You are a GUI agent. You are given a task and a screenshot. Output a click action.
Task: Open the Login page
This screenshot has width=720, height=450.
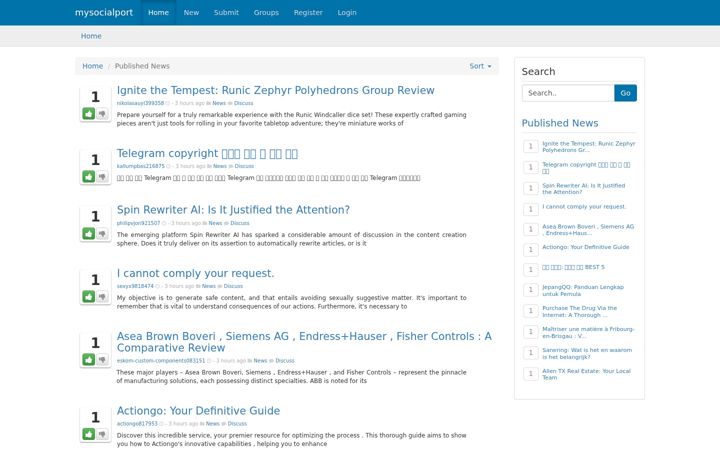tap(347, 12)
